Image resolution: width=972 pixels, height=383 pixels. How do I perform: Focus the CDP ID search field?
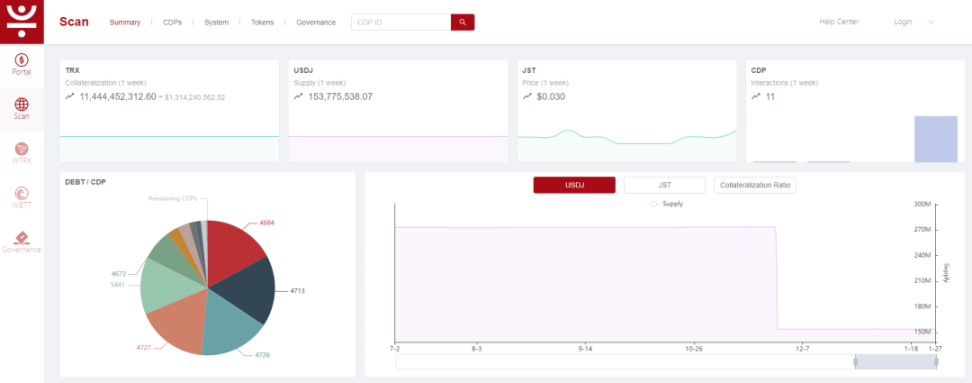(x=401, y=22)
